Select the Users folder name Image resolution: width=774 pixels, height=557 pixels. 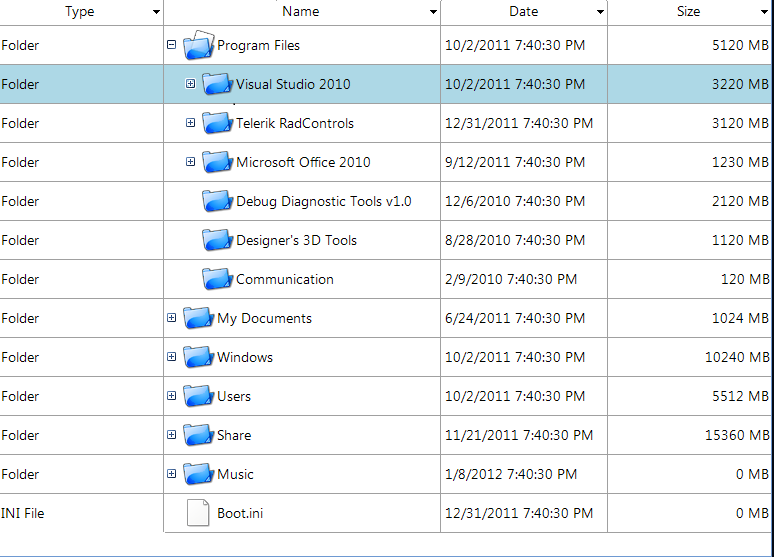(x=234, y=396)
